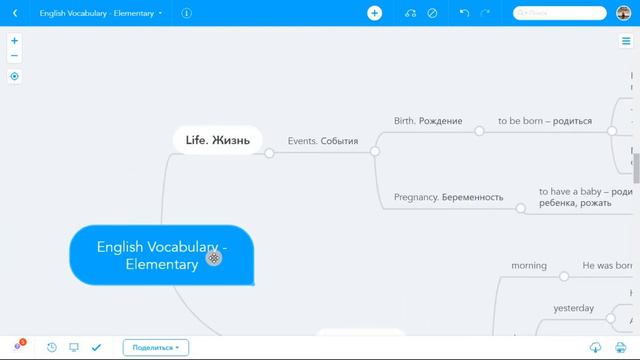Focus the search field

[560, 13]
